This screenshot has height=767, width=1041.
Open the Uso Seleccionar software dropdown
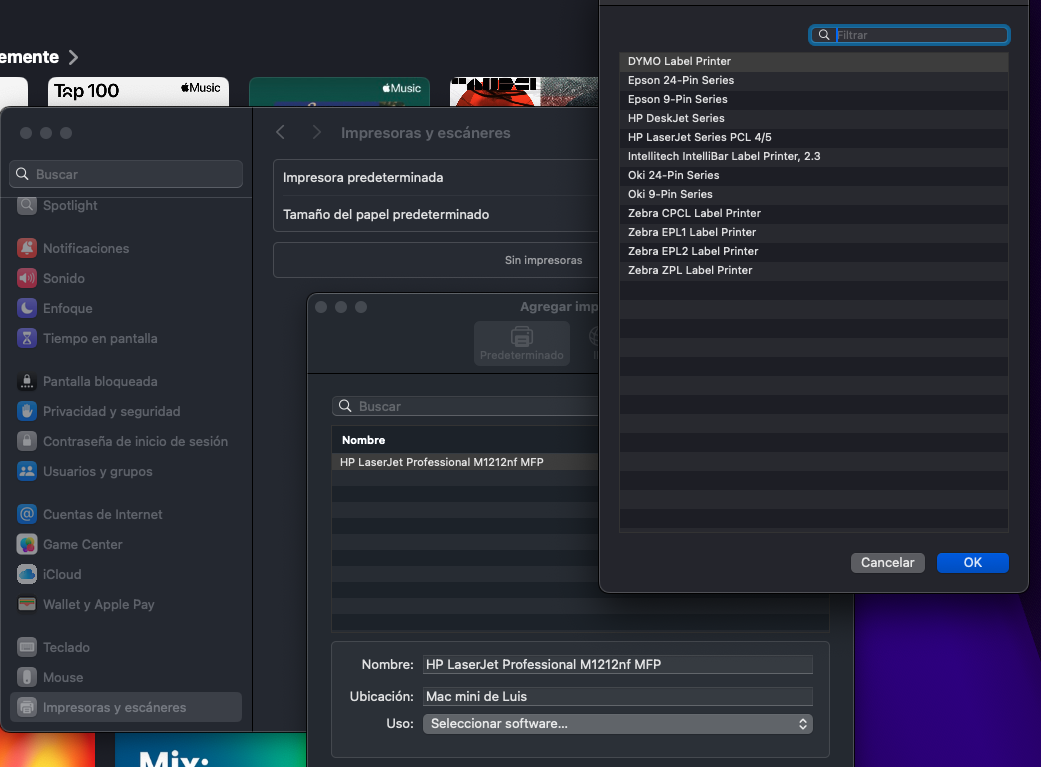[x=617, y=724]
